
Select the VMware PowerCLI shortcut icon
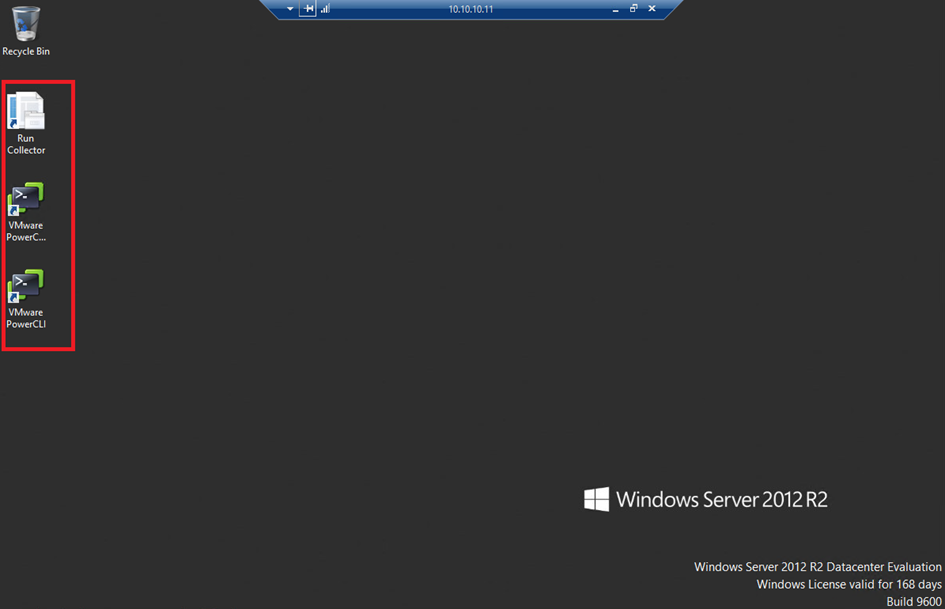pyautogui.click(x=26, y=298)
